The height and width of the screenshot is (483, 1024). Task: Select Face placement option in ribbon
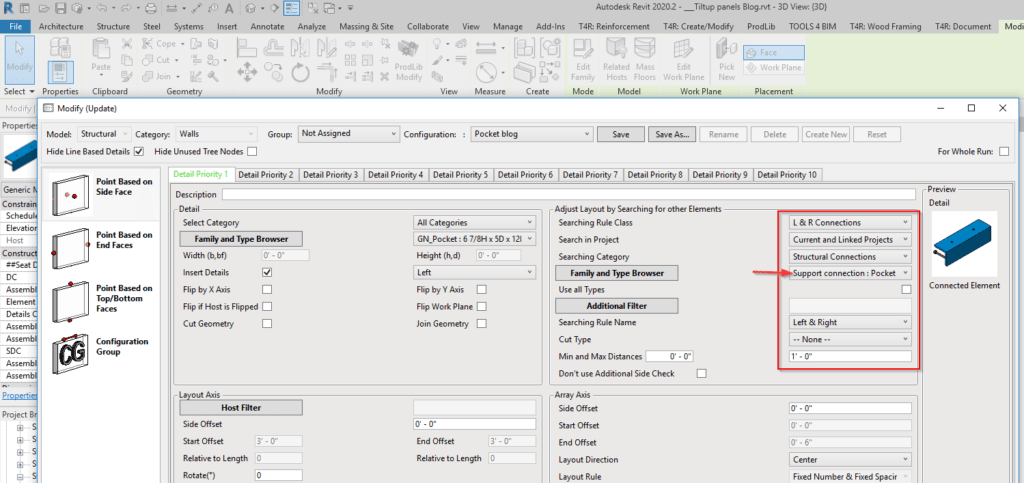[774, 53]
